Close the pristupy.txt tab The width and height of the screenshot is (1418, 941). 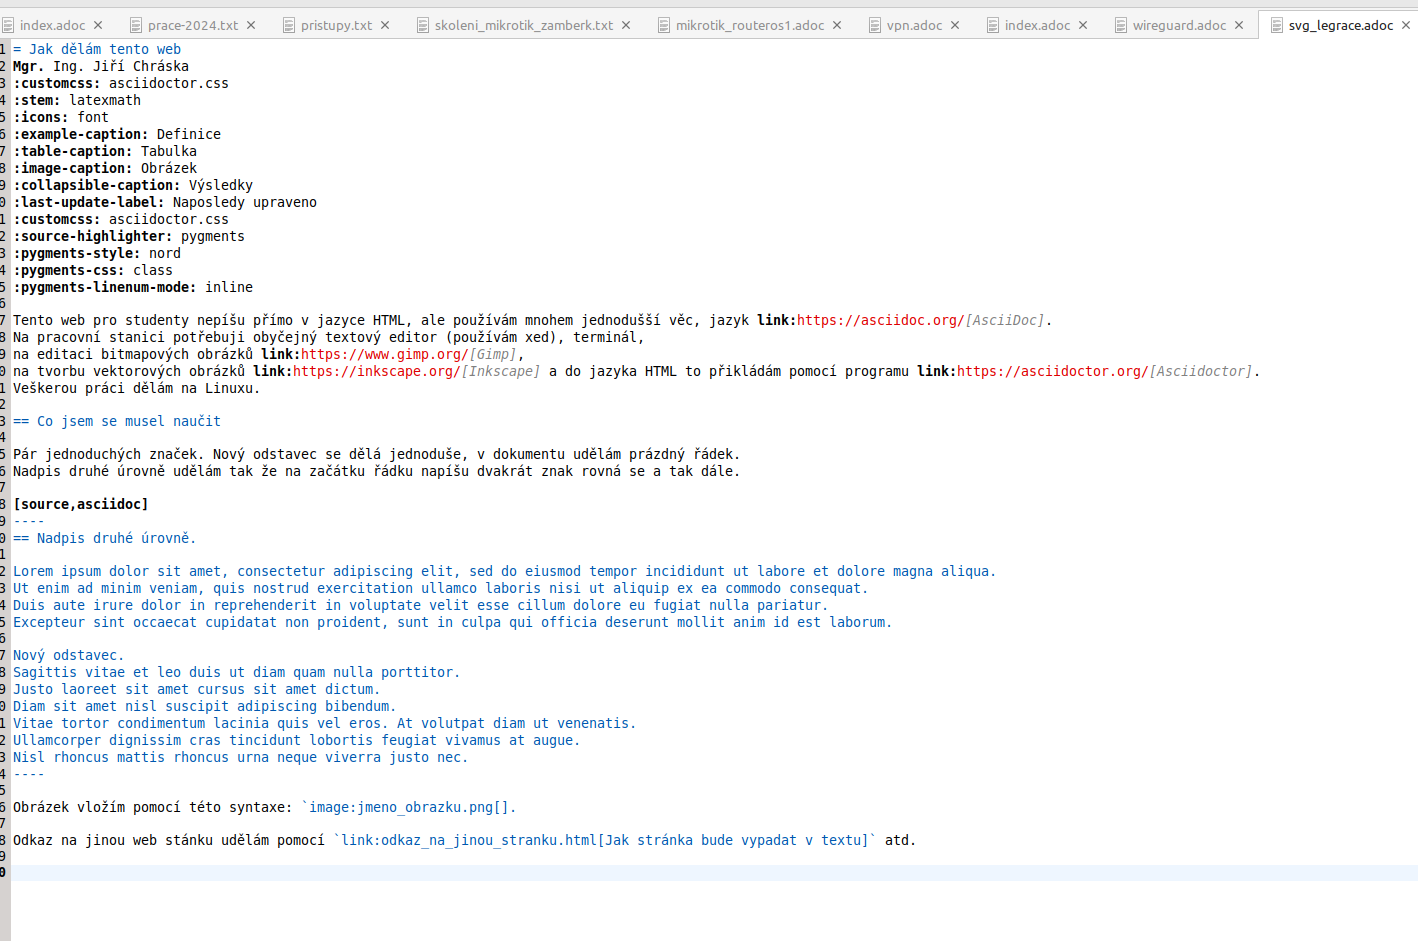coord(385,25)
